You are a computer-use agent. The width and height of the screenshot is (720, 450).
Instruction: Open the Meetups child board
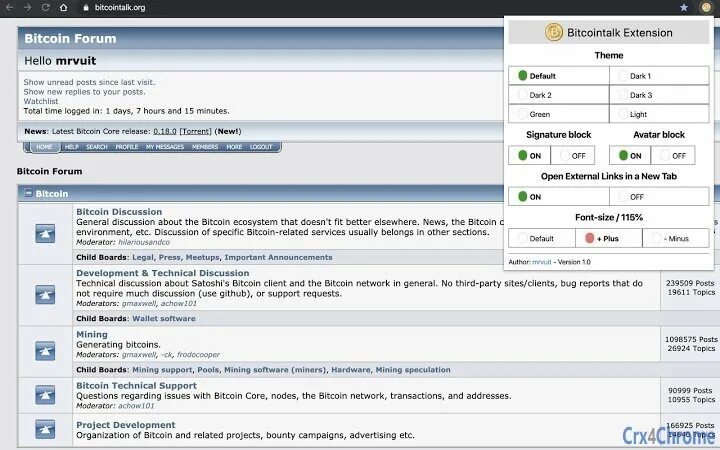tap(202, 257)
